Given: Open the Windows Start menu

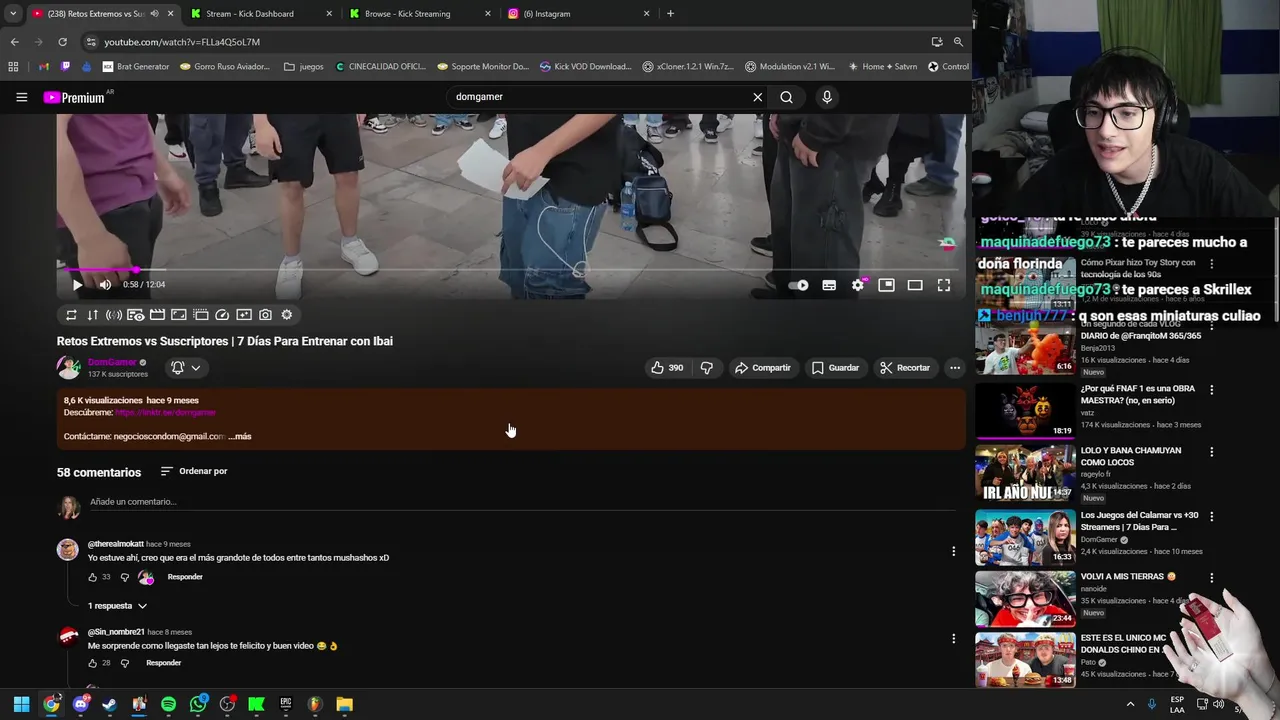Looking at the screenshot, I should pyautogui.click(x=21, y=704).
